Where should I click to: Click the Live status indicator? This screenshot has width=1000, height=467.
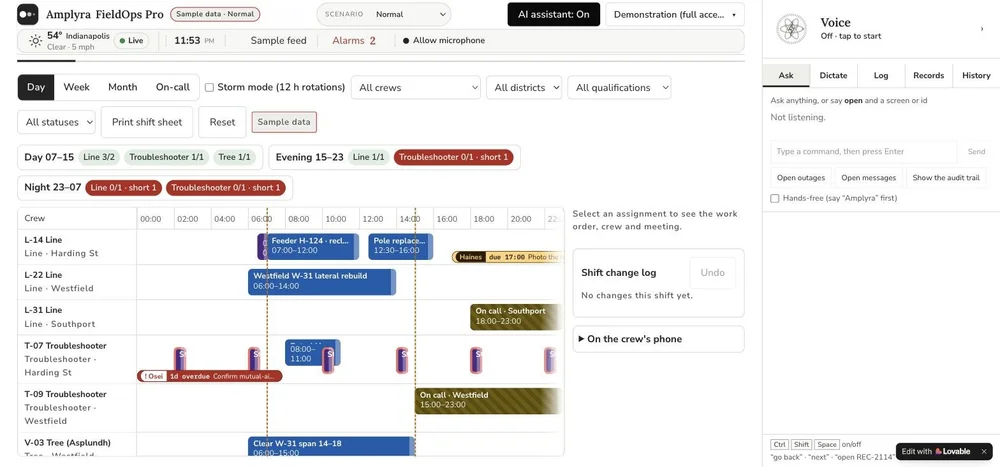coord(131,41)
